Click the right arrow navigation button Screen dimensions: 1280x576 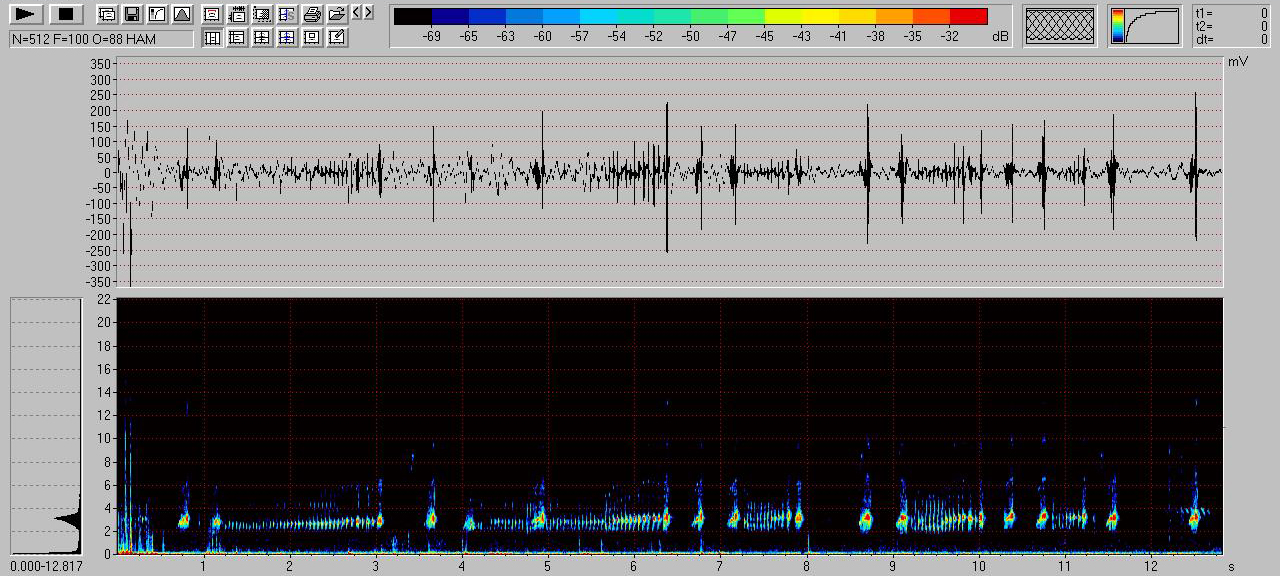369,12
